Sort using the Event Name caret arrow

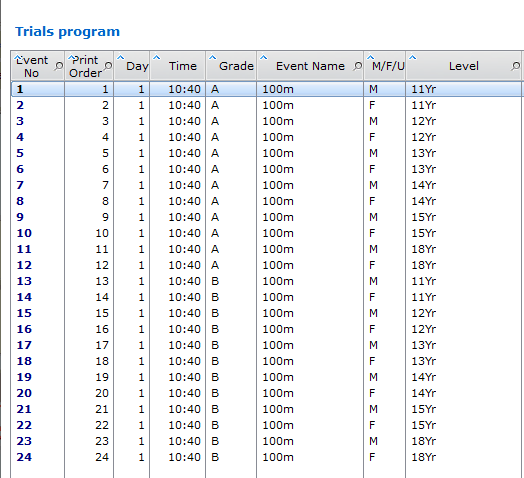tap(263, 58)
